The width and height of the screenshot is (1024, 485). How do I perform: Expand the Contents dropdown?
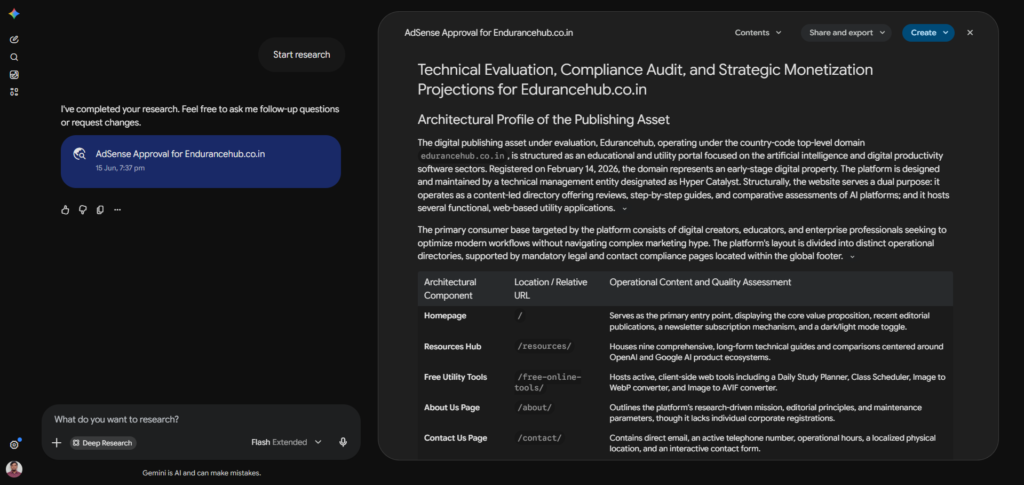pos(758,33)
